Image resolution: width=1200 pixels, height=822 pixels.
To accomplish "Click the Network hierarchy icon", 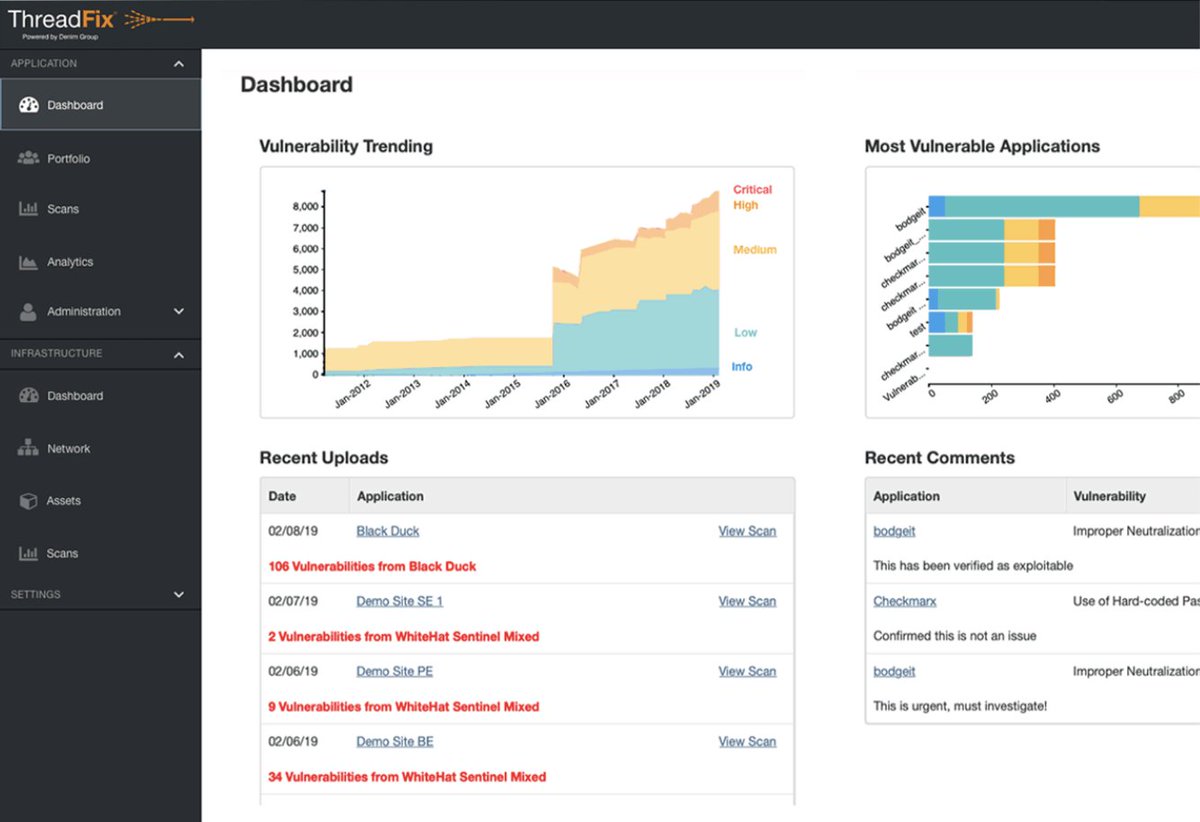I will point(29,449).
